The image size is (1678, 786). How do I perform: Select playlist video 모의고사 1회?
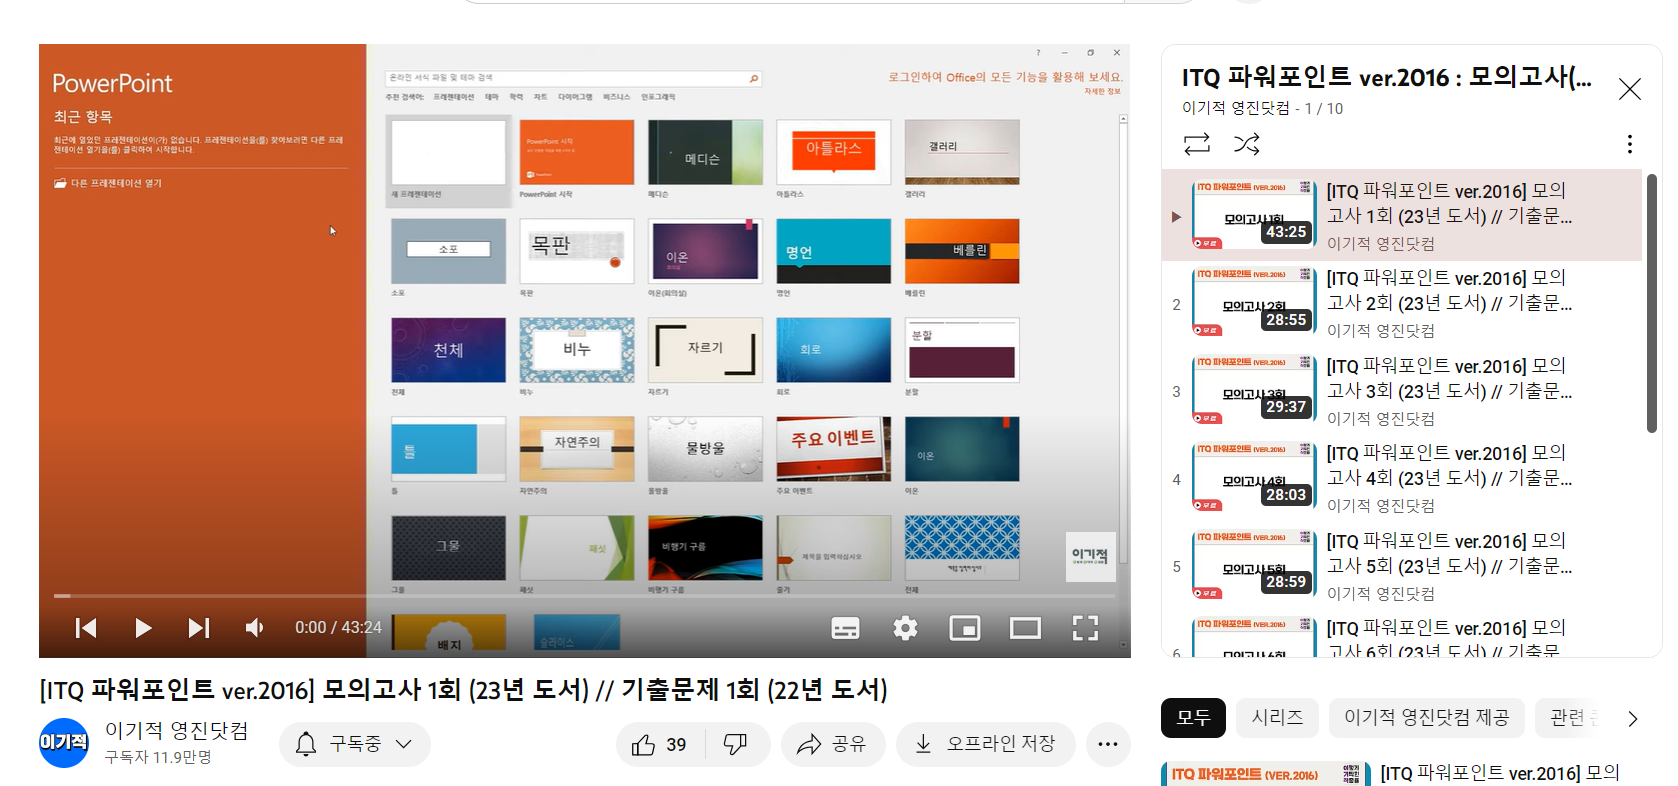pos(1401,215)
